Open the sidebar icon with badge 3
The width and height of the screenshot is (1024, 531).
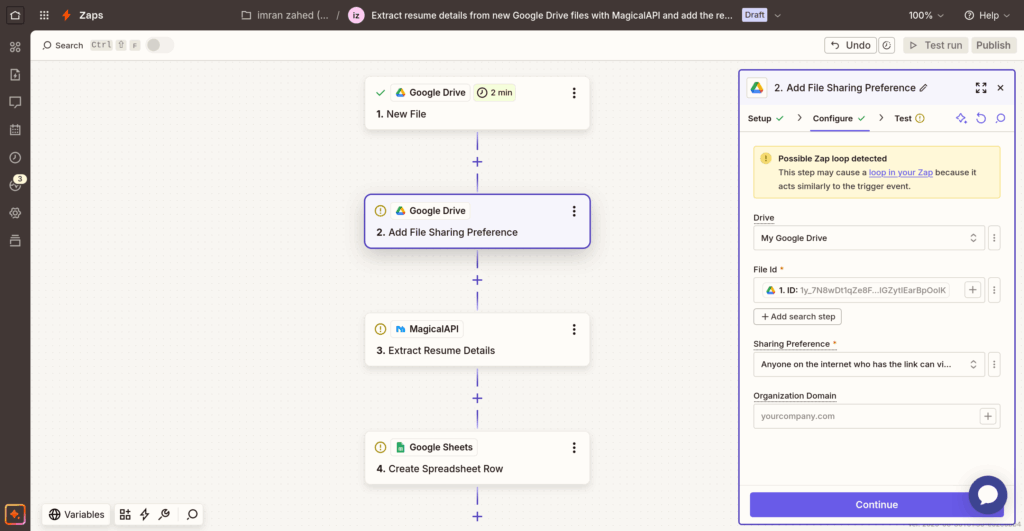click(x=16, y=185)
